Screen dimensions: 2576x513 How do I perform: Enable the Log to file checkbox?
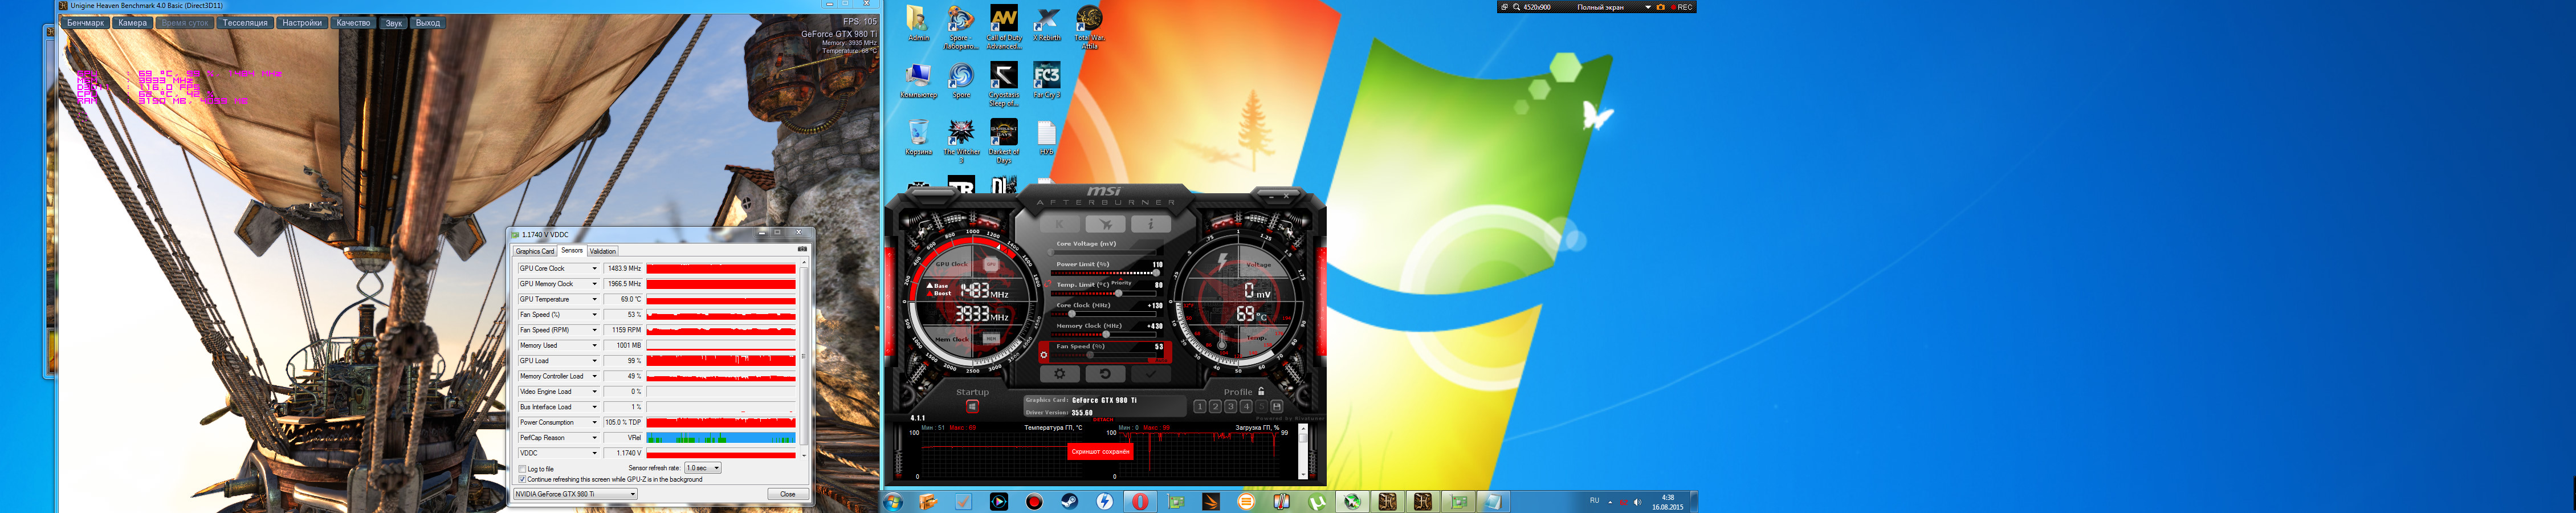pos(522,469)
